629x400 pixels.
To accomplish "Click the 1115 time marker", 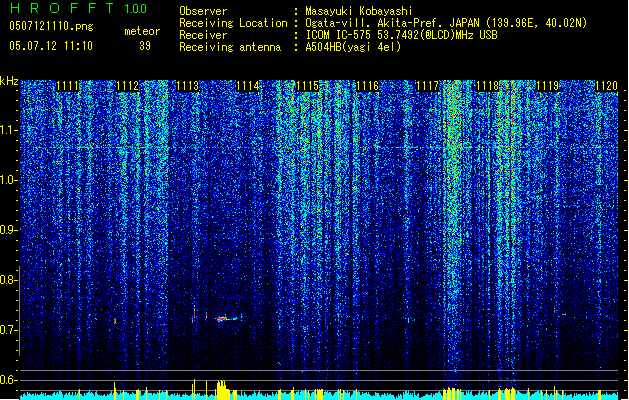I will [x=308, y=86].
